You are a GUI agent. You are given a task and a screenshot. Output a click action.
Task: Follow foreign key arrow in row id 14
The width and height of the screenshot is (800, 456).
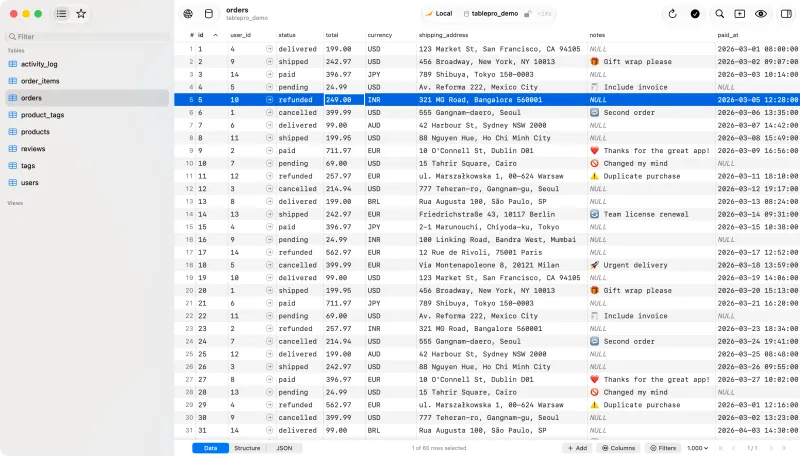(x=269, y=214)
